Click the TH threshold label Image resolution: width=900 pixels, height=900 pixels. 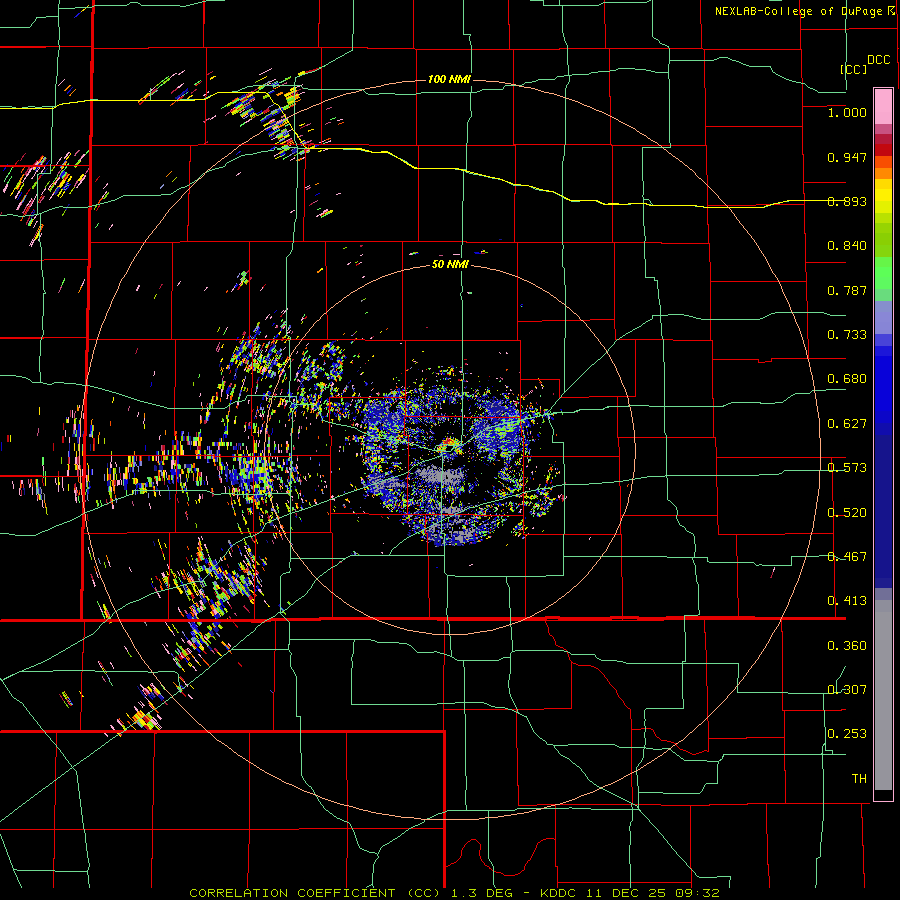[x=859, y=779]
